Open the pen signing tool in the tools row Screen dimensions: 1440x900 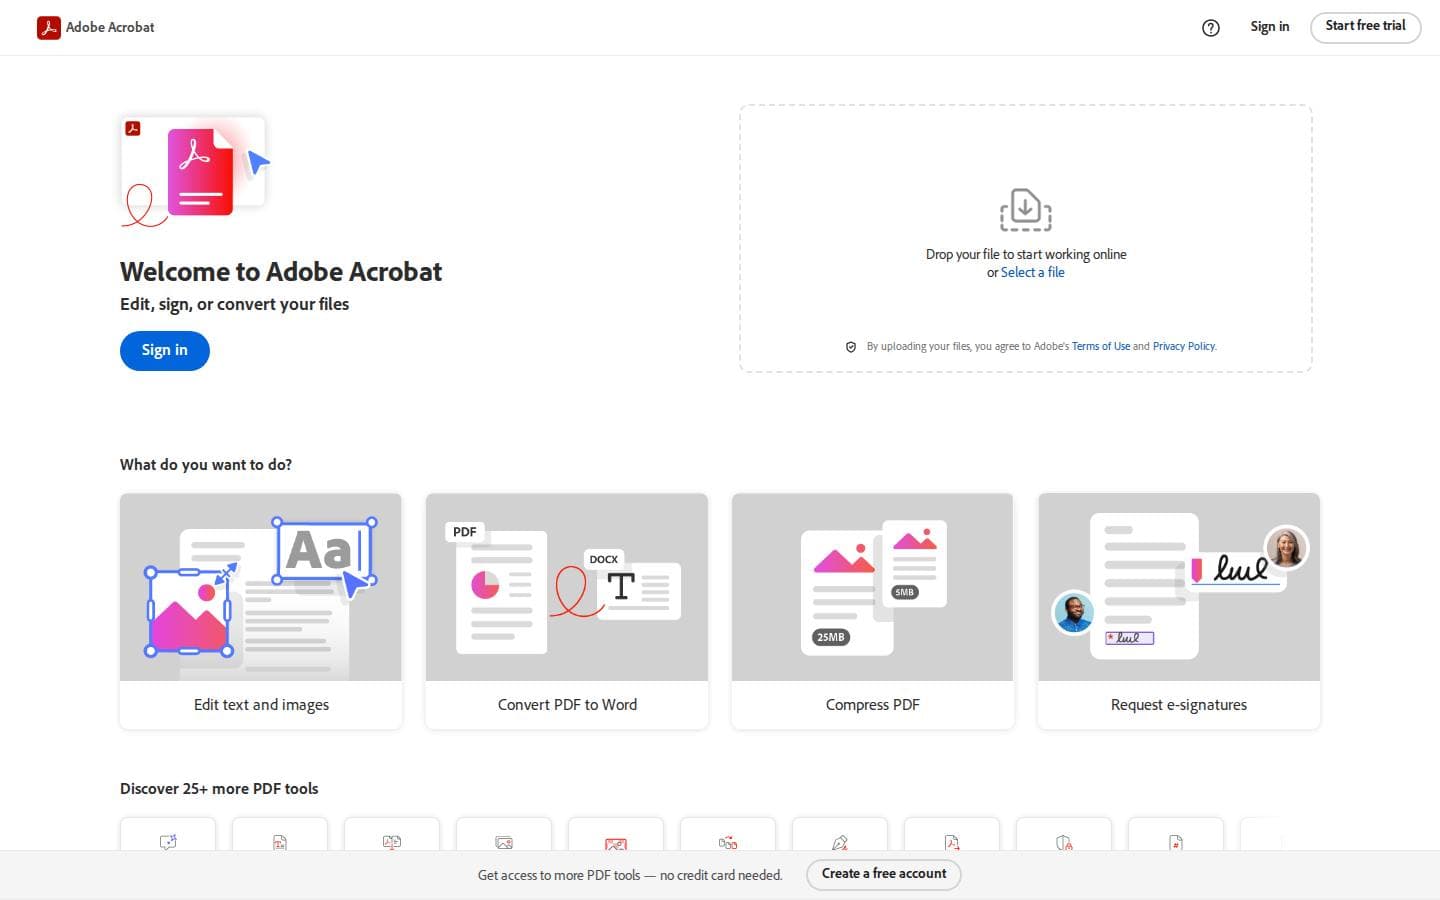click(840, 842)
